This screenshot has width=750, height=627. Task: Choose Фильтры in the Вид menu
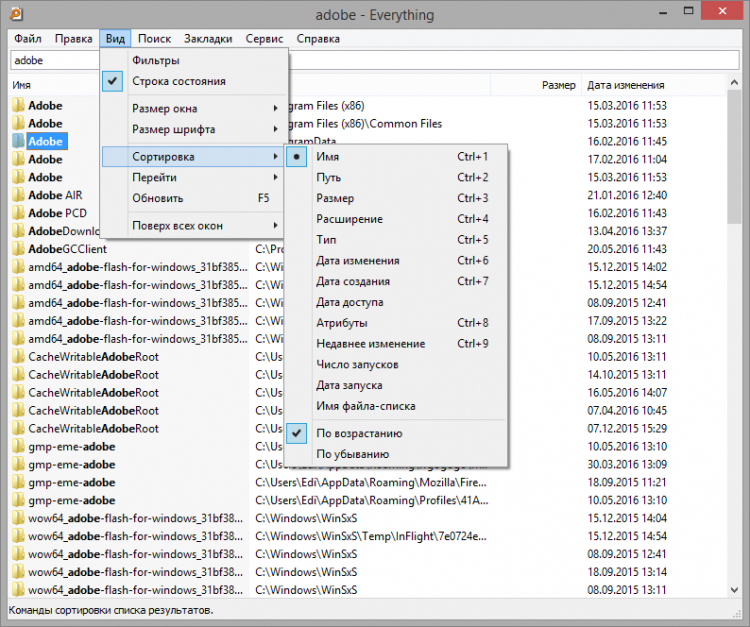point(191,60)
